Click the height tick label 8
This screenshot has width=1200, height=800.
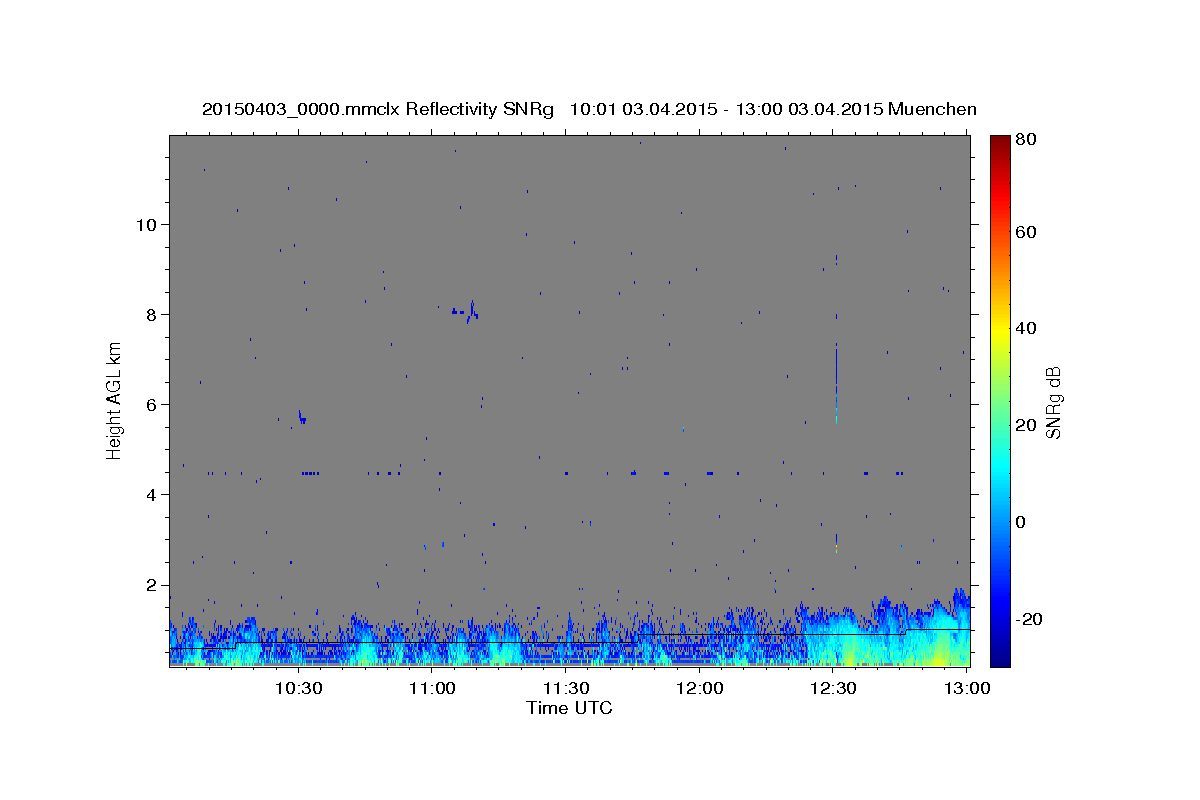coord(150,314)
